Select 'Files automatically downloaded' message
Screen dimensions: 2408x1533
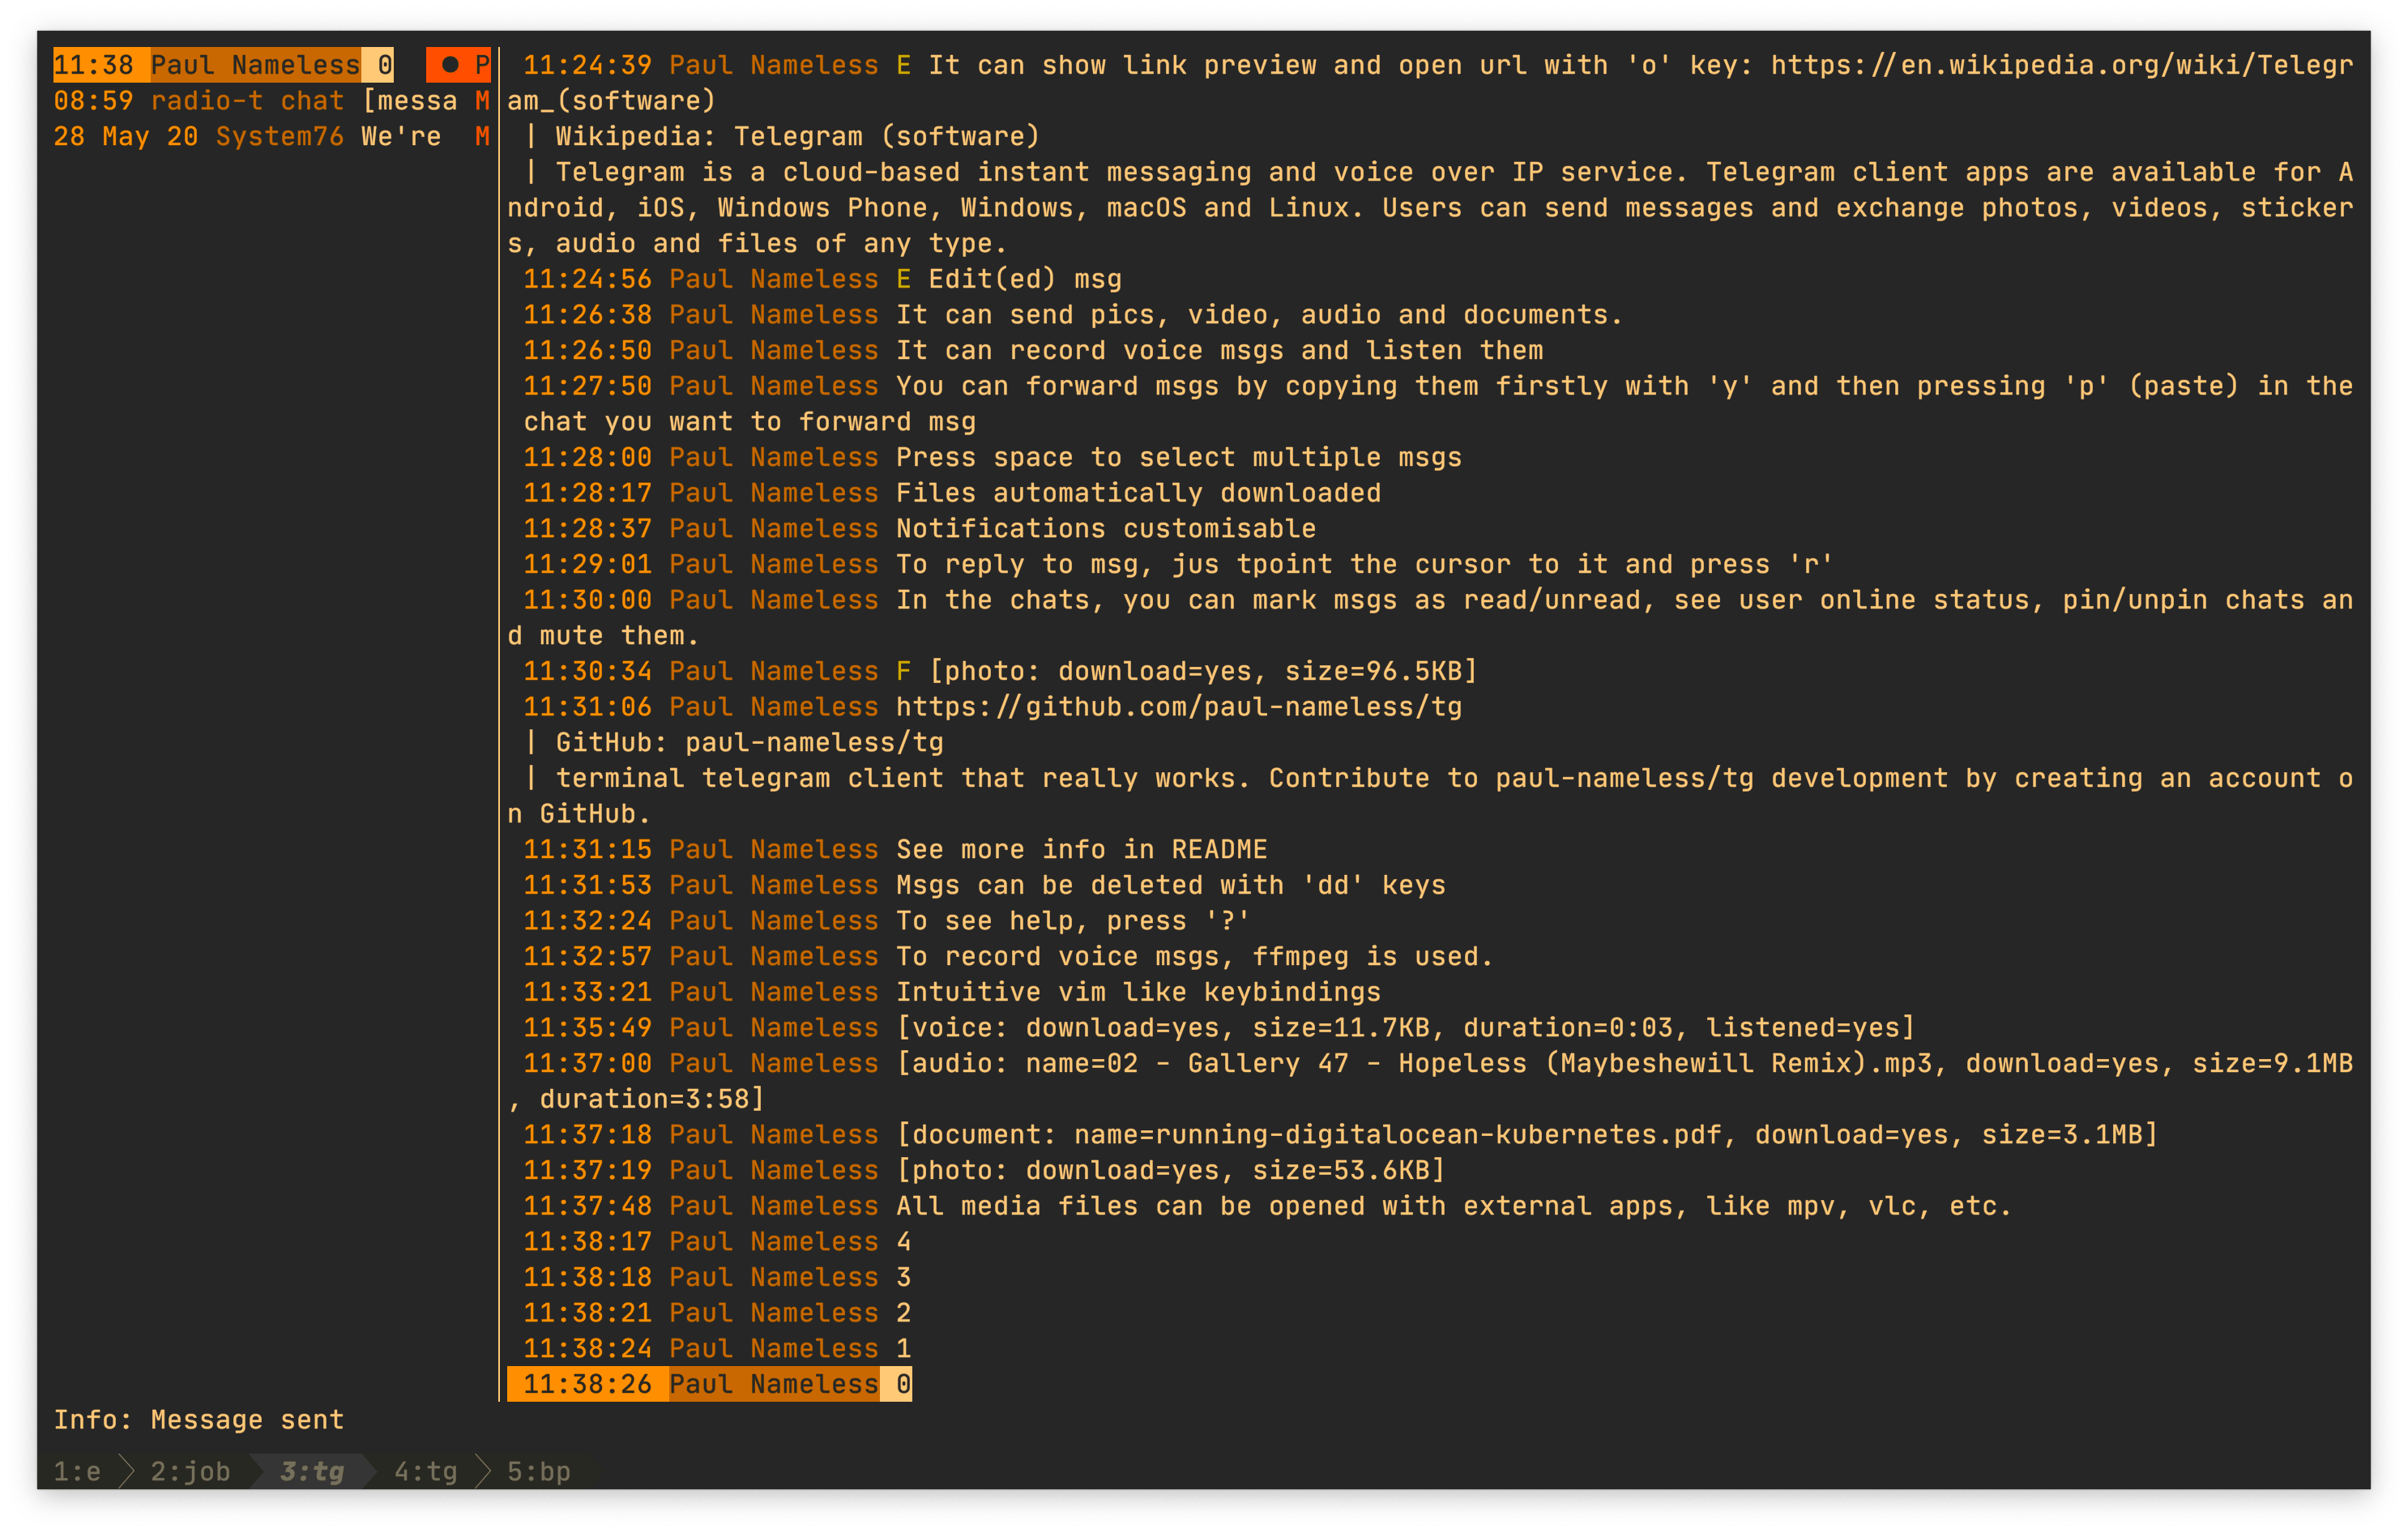pos(951,493)
